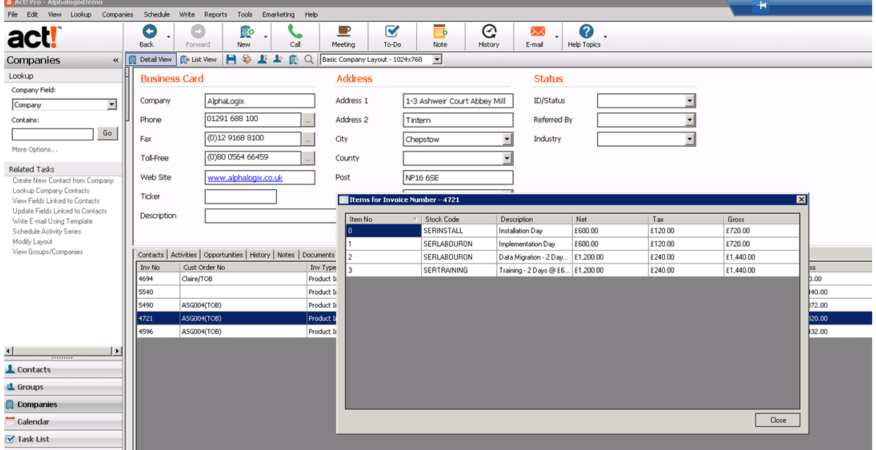The image size is (876, 450).
Task: Open the New button dropdown arrow
Action: point(265,37)
